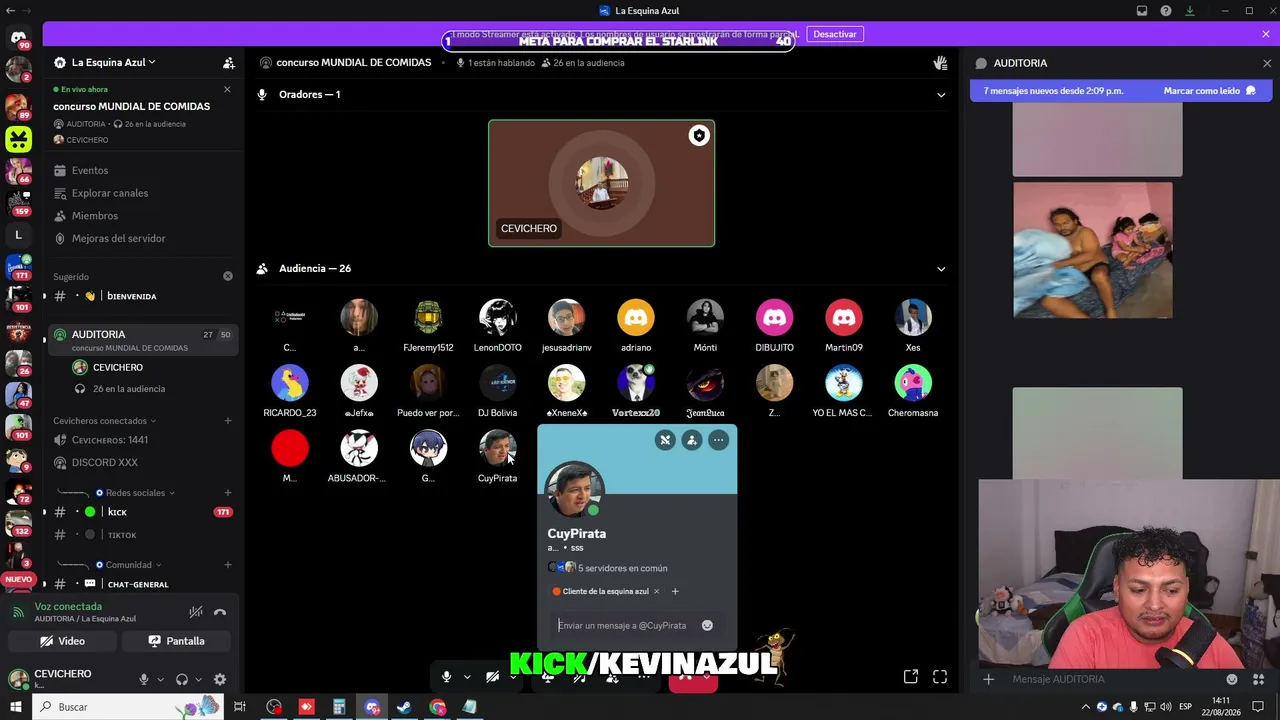Open the invite people icon beside server name
The width and height of the screenshot is (1280, 720).
click(x=229, y=62)
